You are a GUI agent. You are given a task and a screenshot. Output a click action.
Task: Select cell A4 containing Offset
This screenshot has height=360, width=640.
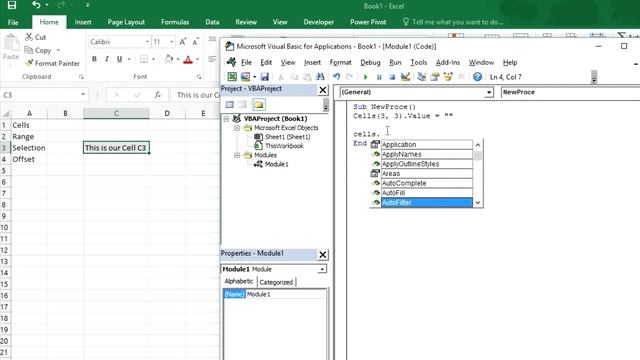click(29, 159)
